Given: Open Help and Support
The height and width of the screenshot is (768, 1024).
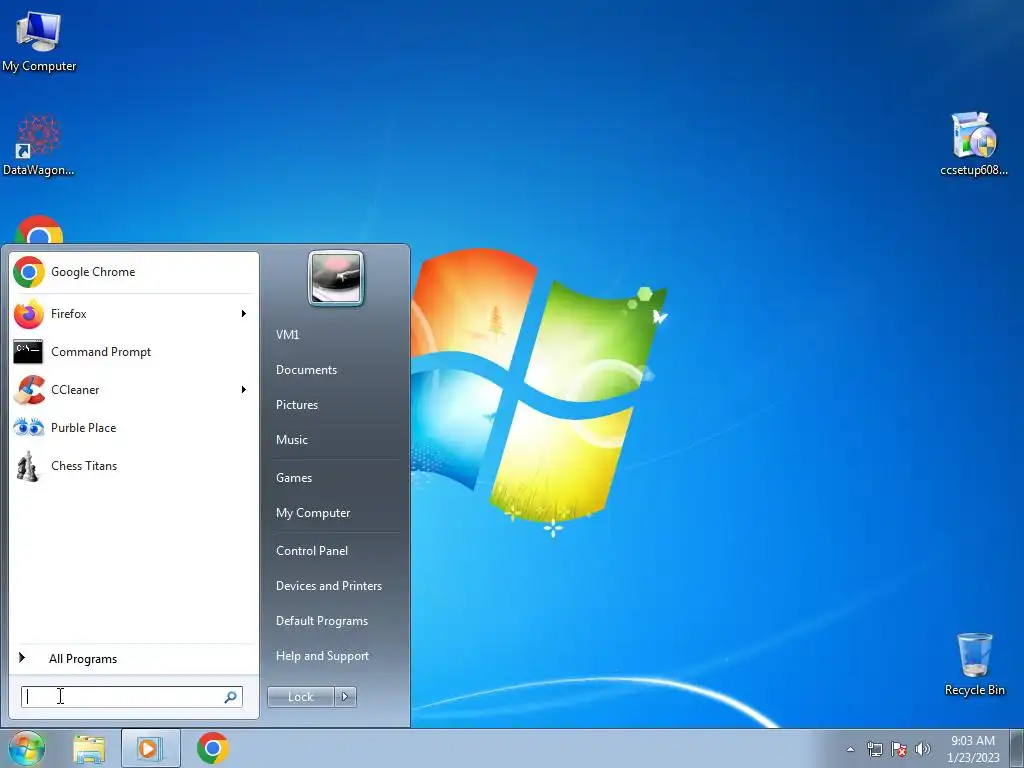Looking at the screenshot, I should coord(322,656).
